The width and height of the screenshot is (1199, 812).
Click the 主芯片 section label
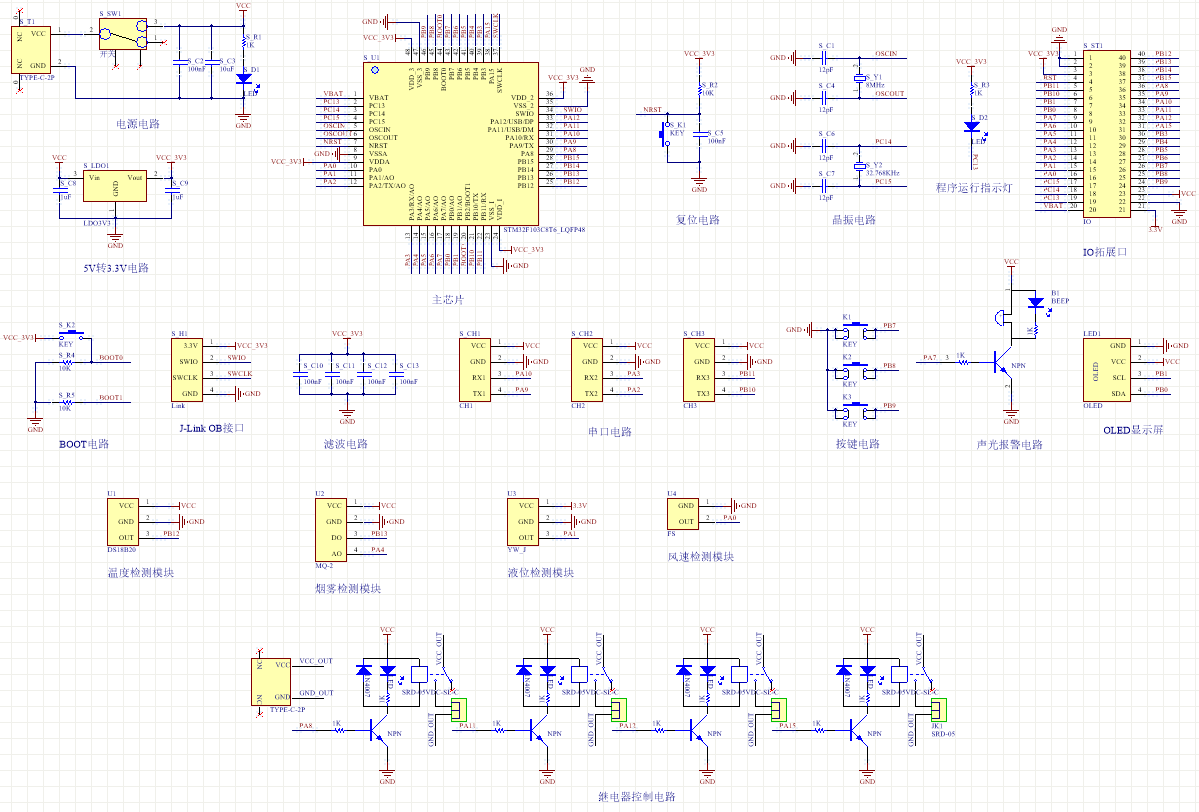448,300
